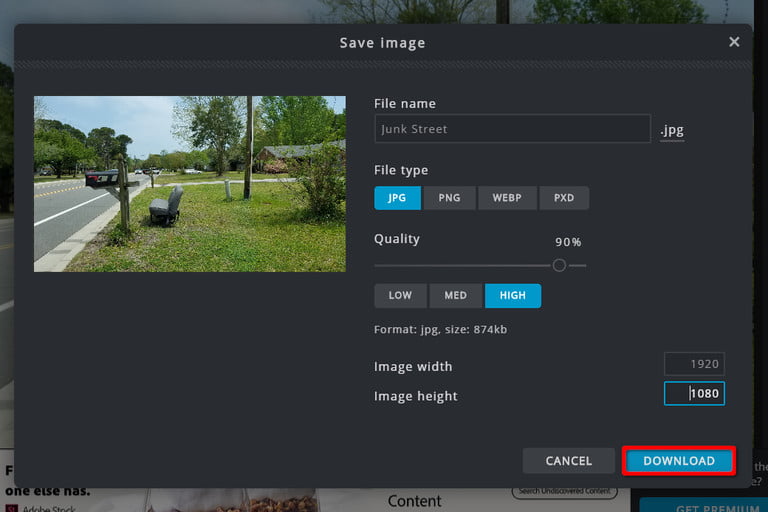Click the Quality slider handle
This screenshot has width=768, height=512.
(559, 266)
